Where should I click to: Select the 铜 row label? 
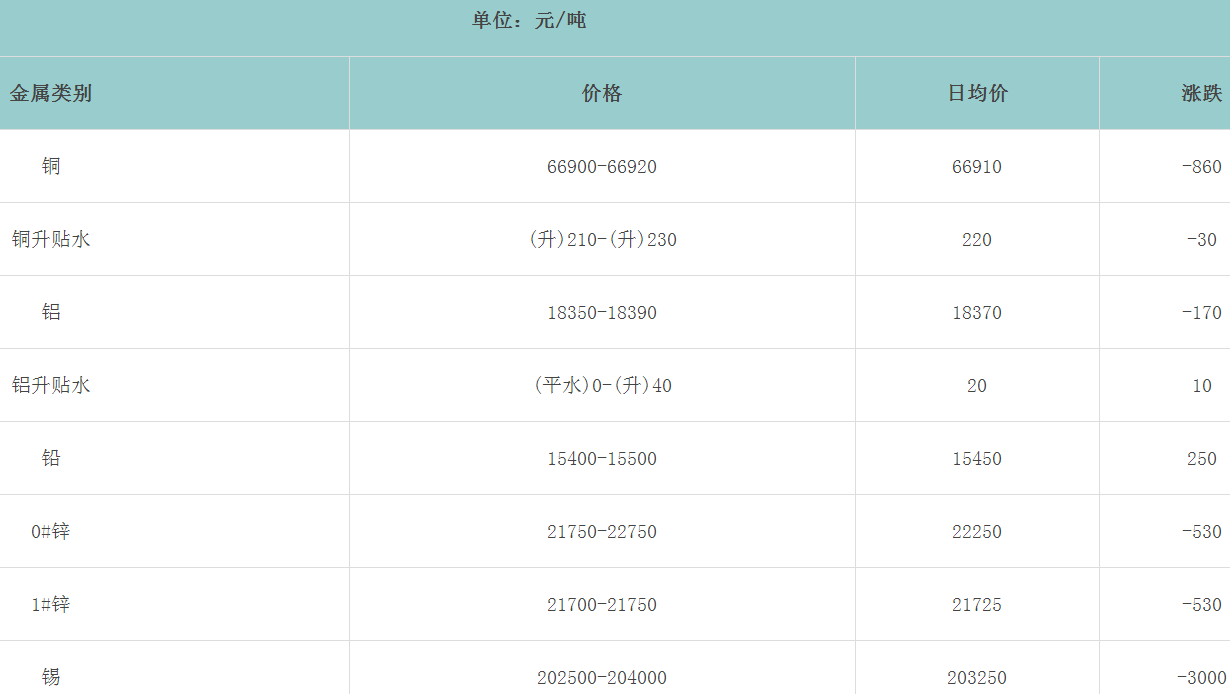click(51, 166)
